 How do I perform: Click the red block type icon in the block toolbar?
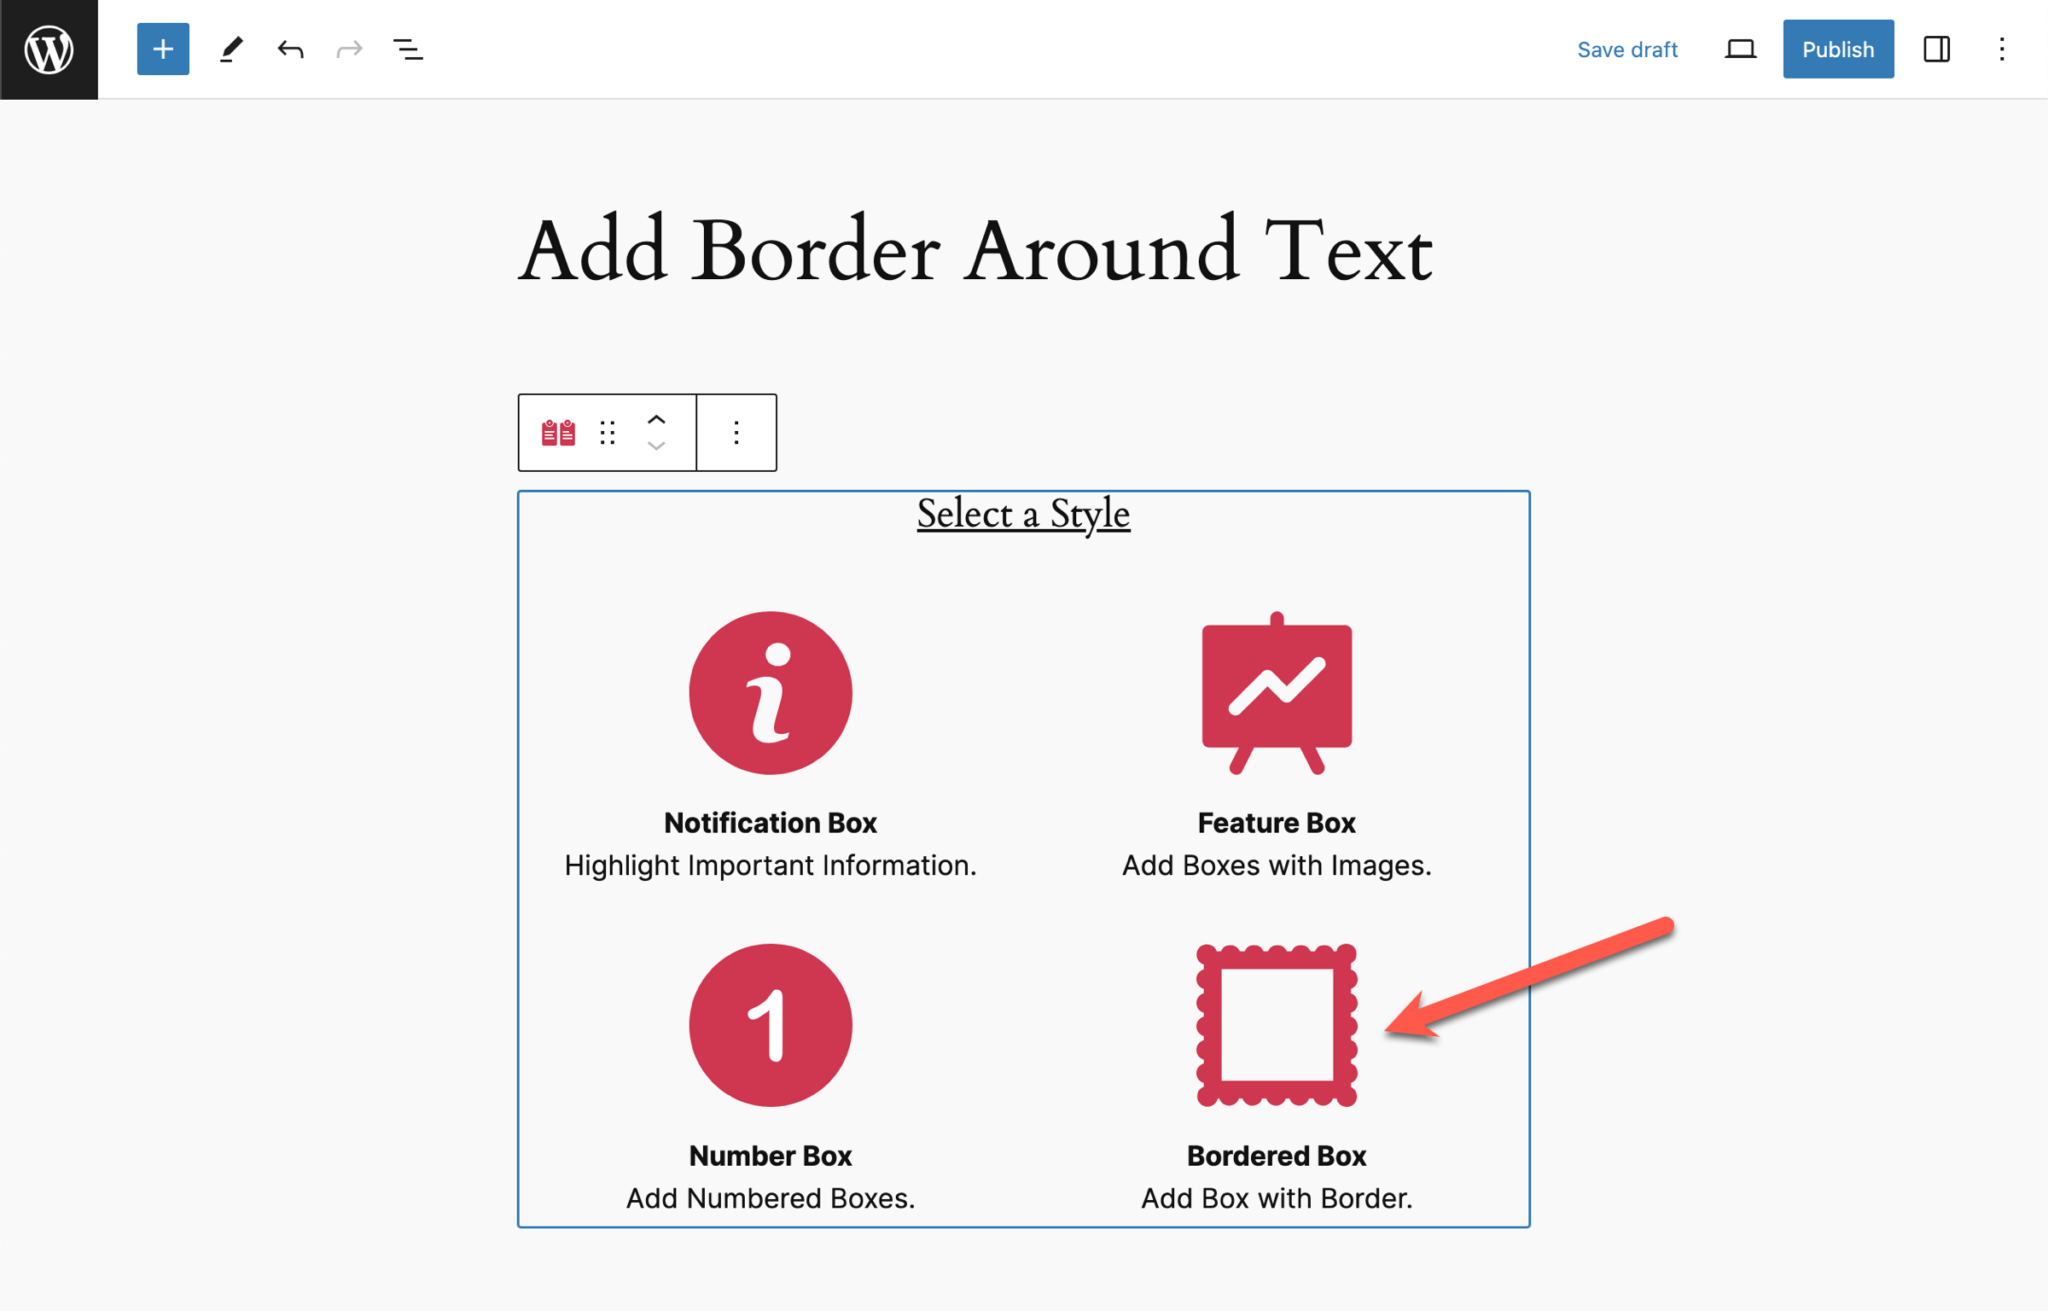tap(556, 432)
